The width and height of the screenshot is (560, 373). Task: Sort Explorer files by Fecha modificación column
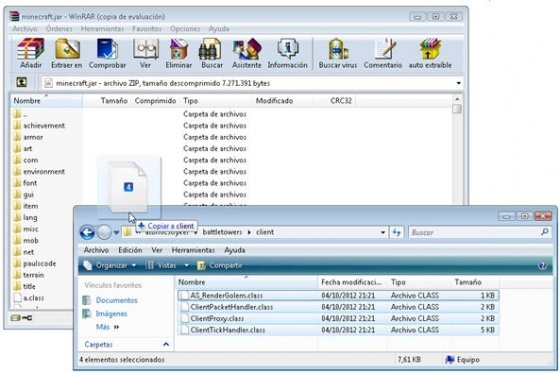pyautogui.click(x=351, y=282)
